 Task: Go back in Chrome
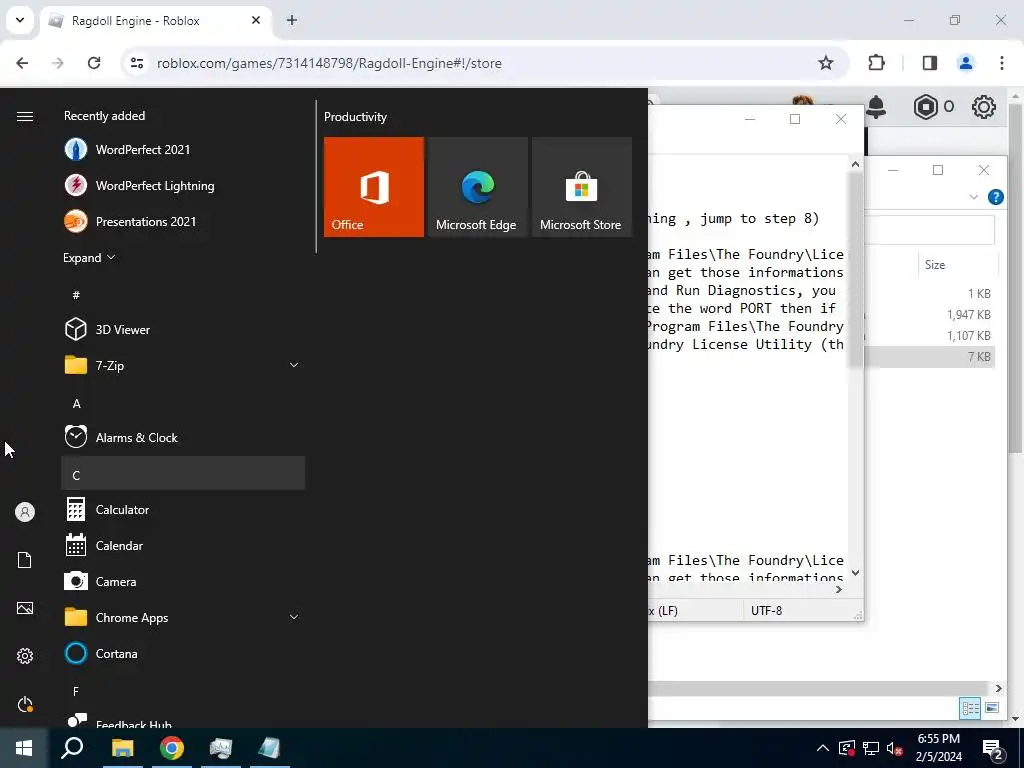22,63
